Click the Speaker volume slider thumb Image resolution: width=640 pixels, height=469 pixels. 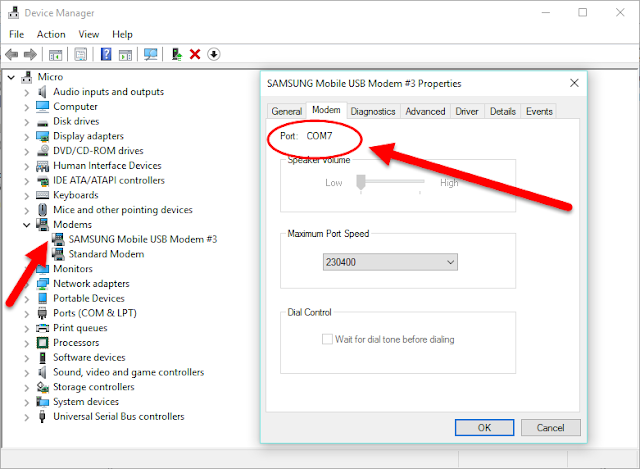coord(360,182)
